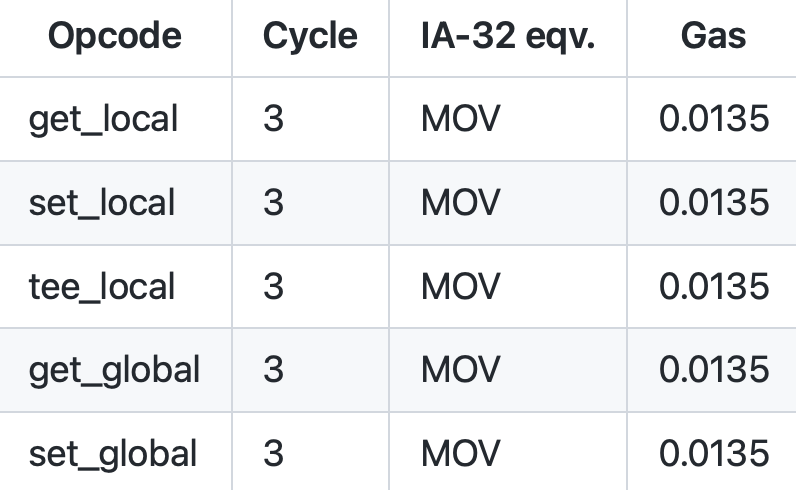The image size is (796, 490).
Task: Click the Gas column header
Action: [713, 37]
